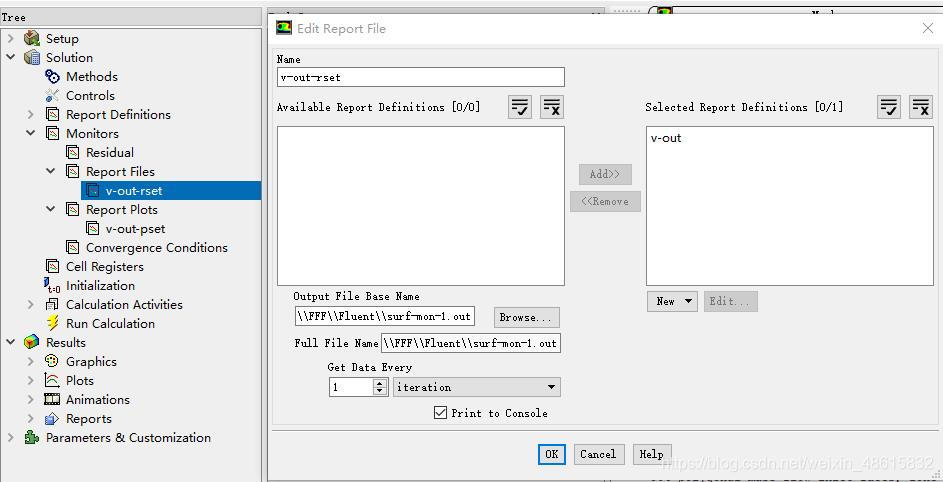The height and width of the screenshot is (482, 943).
Task: Click the Initialization t=0 icon
Action: tap(53, 286)
